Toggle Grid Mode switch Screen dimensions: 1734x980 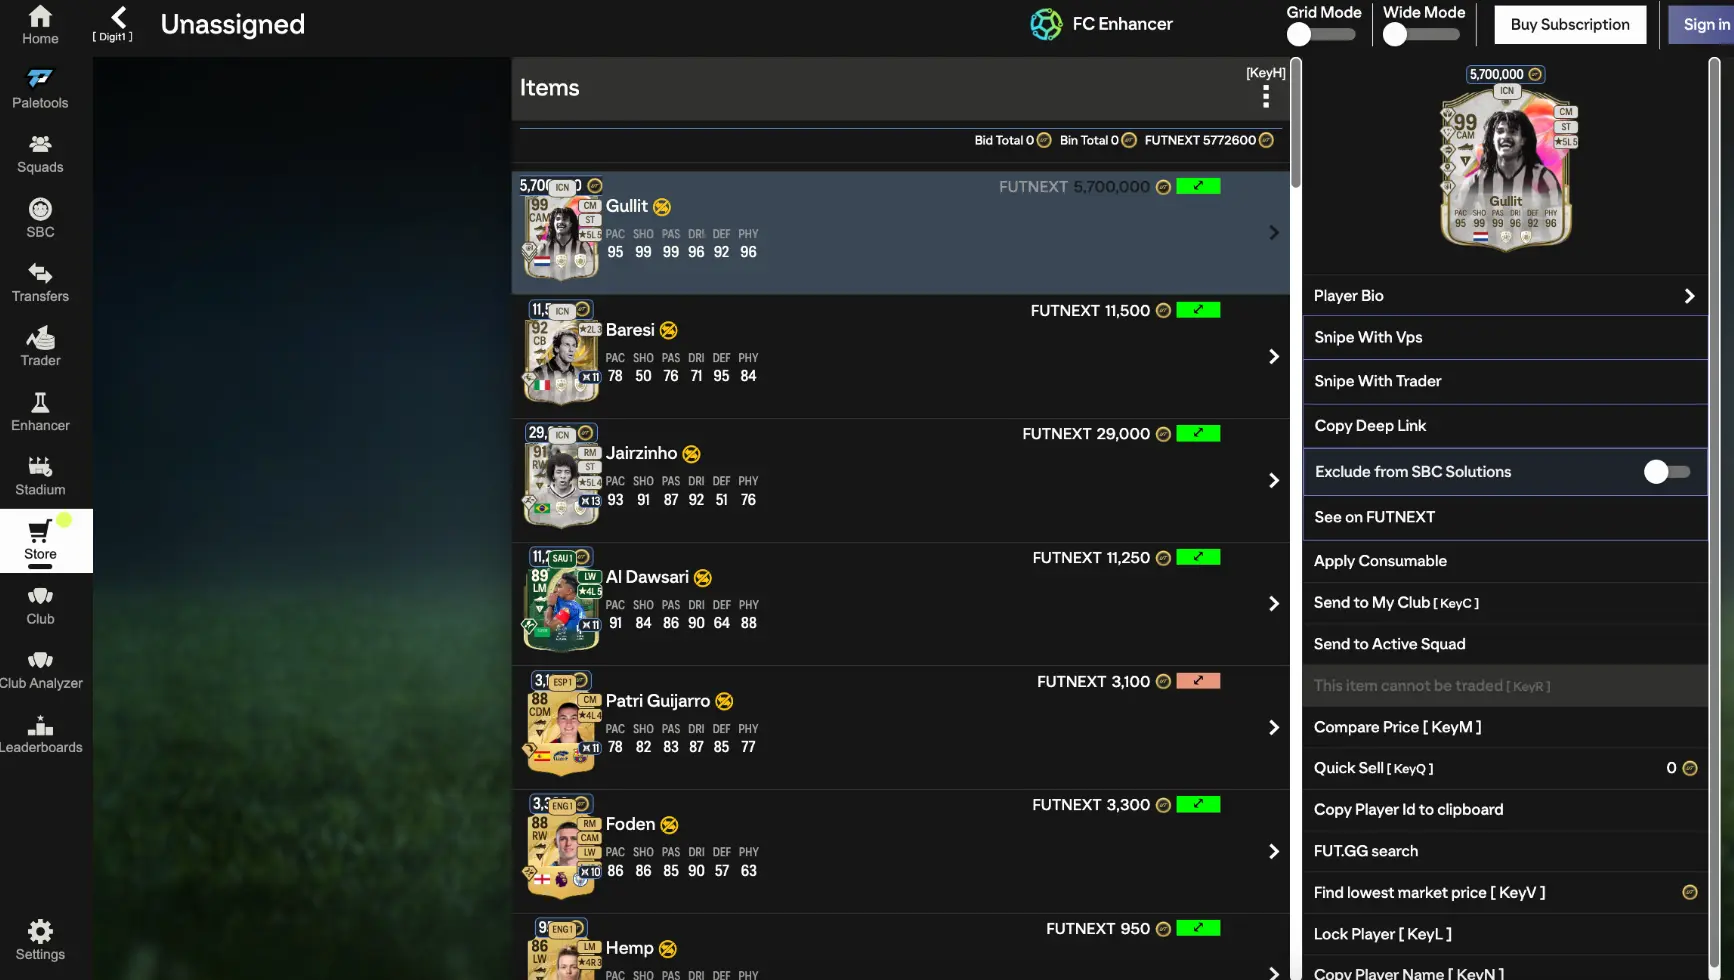click(x=1321, y=34)
